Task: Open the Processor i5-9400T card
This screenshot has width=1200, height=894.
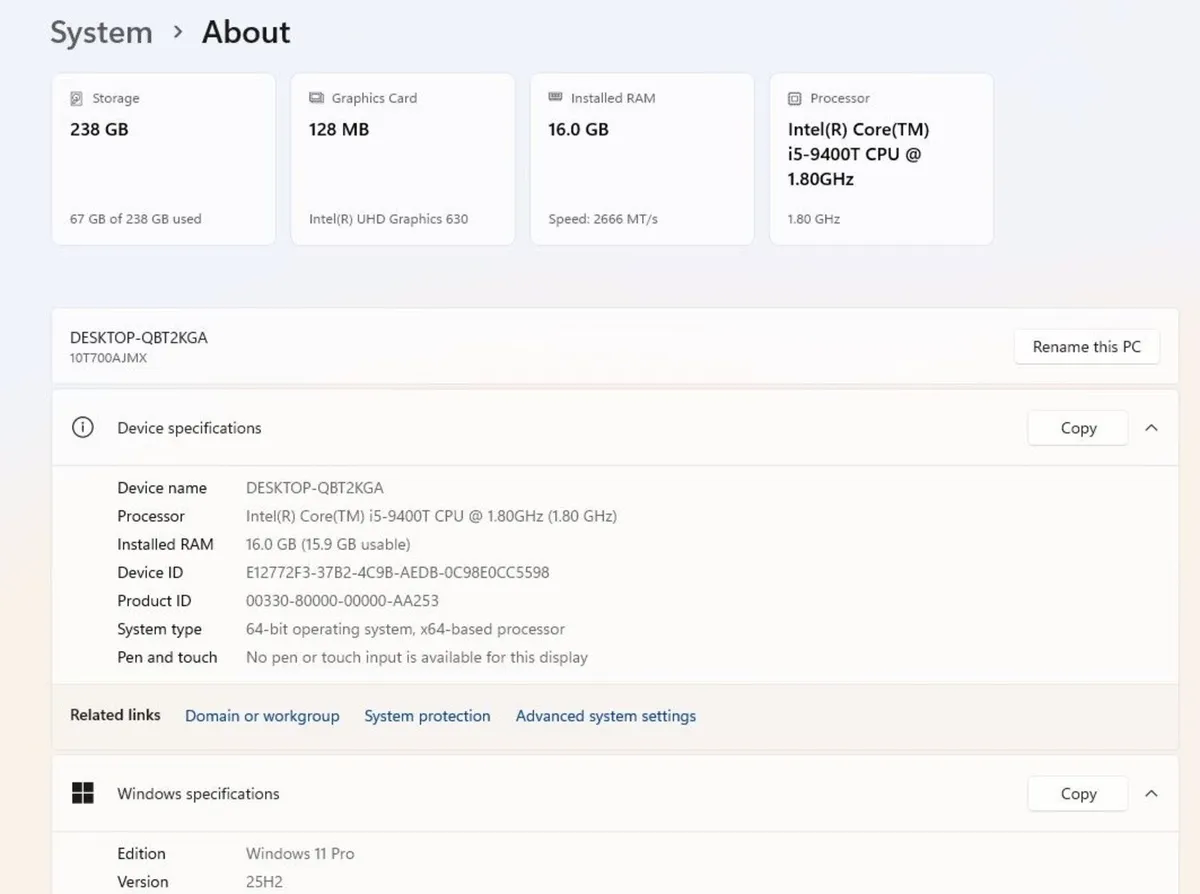Action: click(x=881, y=159)
